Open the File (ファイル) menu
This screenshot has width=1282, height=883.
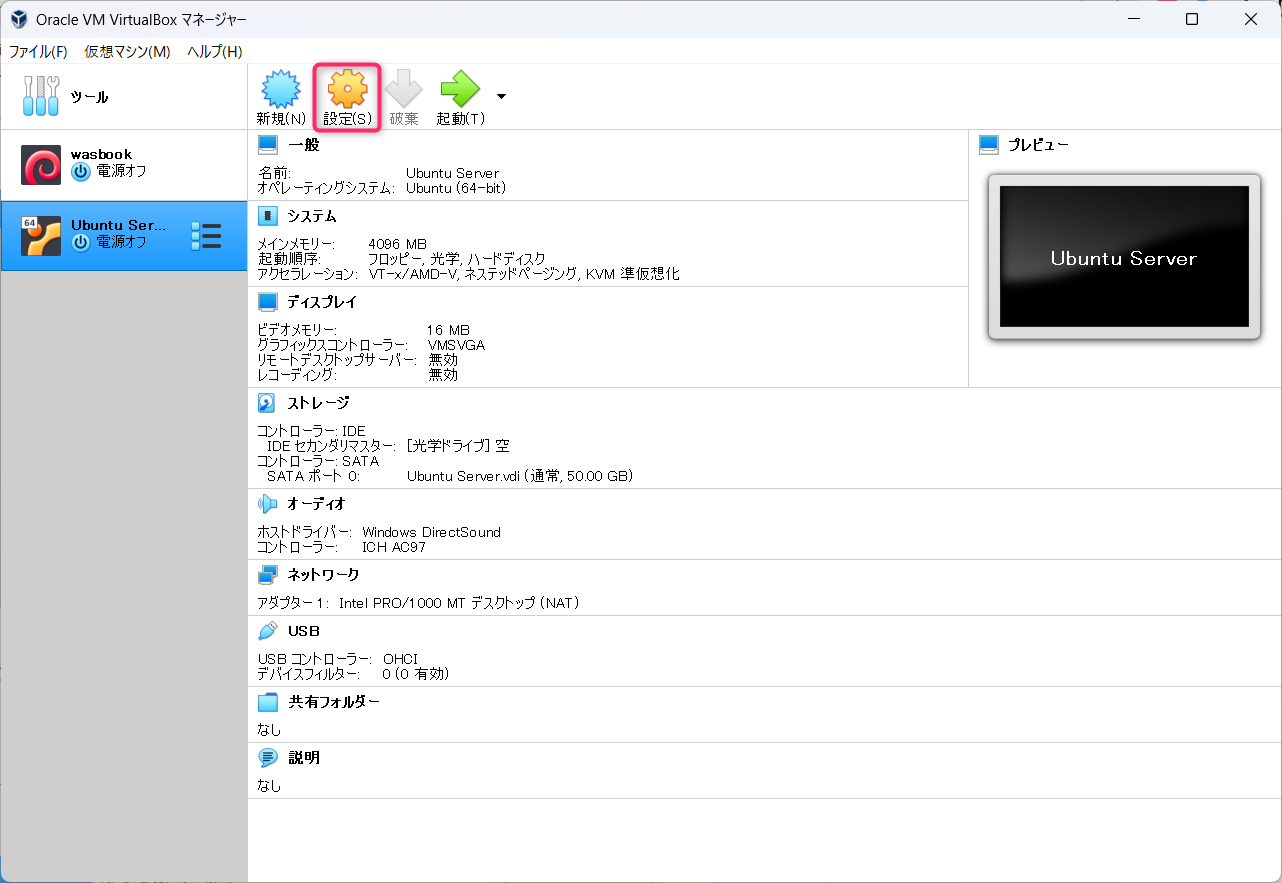pos(38,51)
